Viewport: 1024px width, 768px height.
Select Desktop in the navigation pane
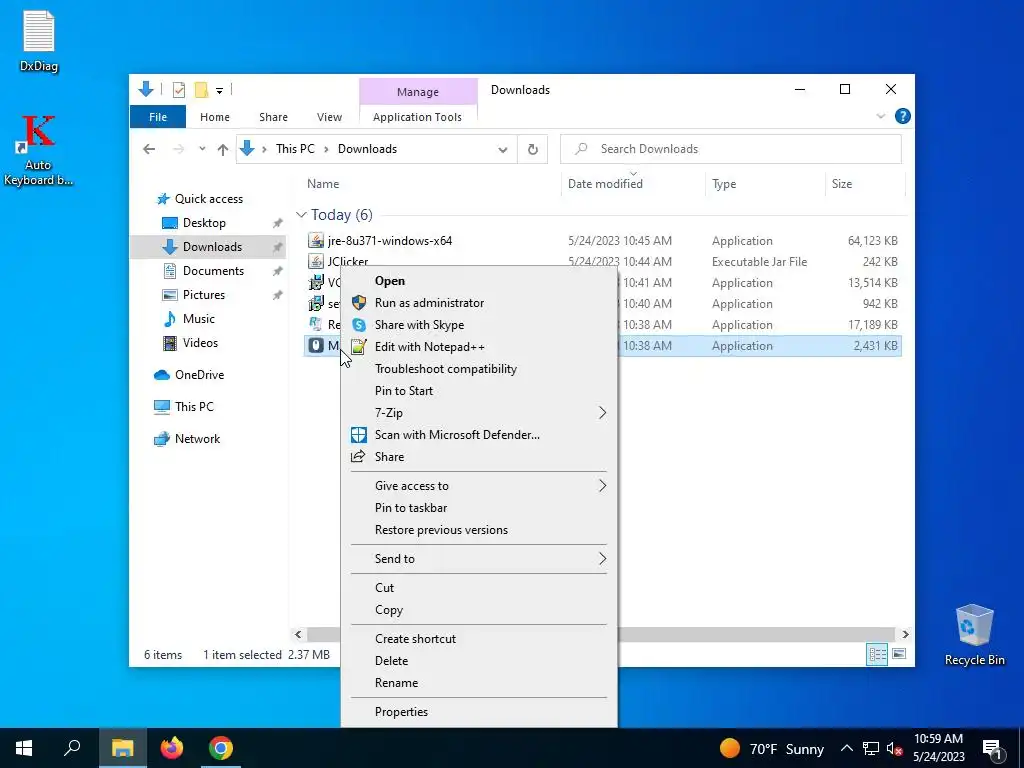tap(204, 223)
